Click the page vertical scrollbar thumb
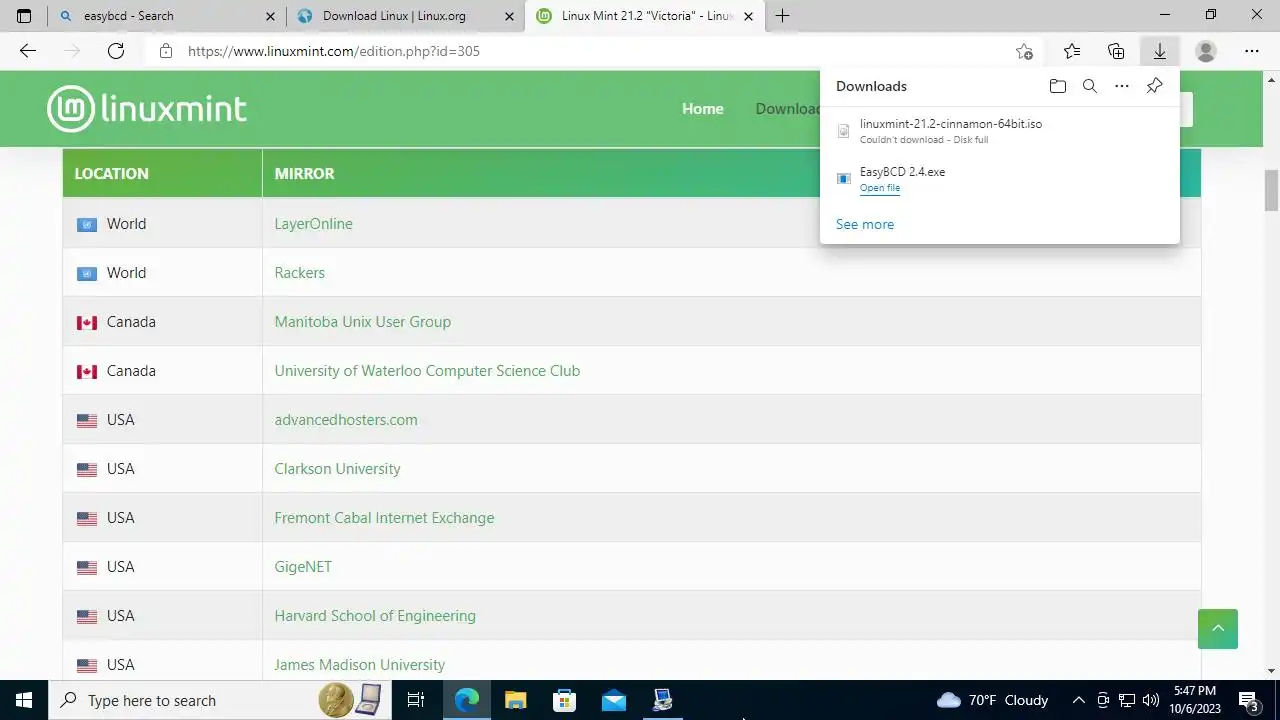This screenshot has width=1280, height=720. [1271, 190]
